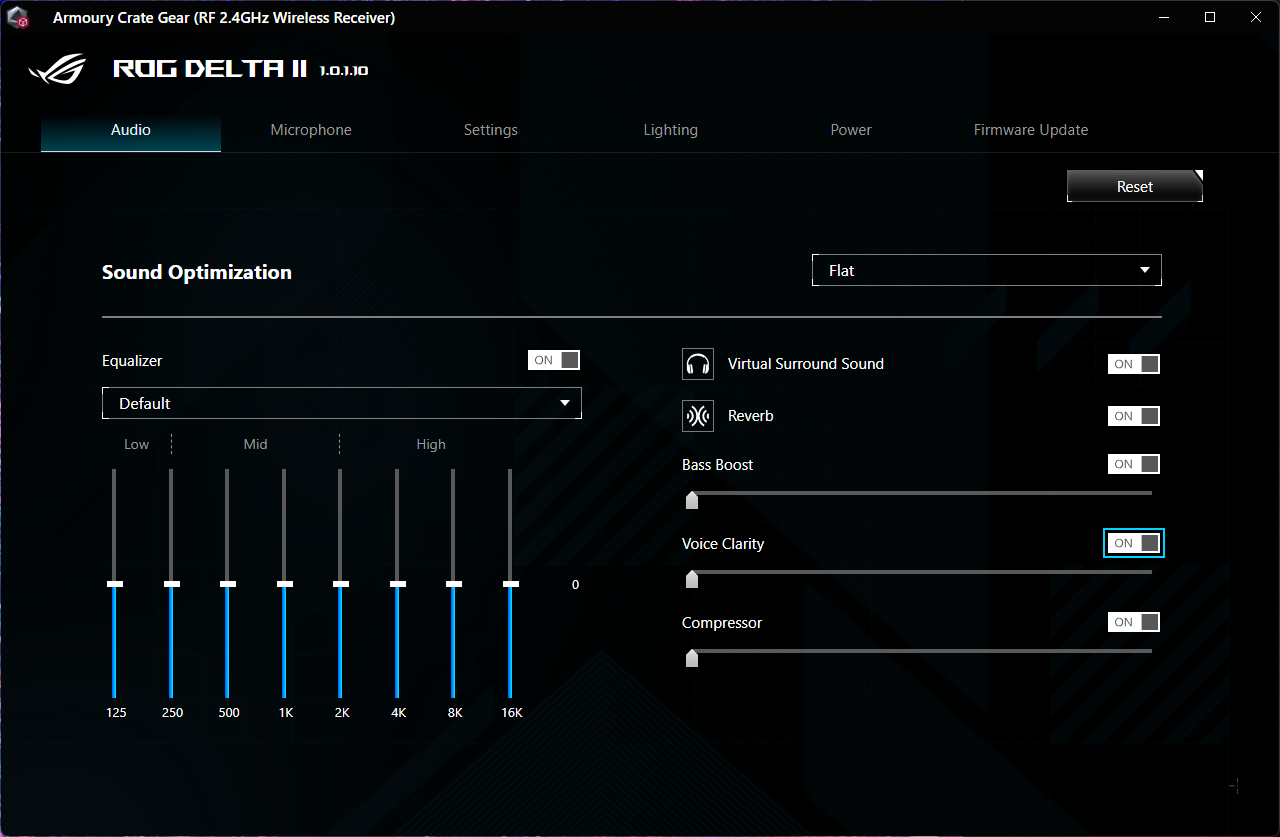View the Firmware Update tab
This screenshot has width=1280, height=837.
pyautogui.click(x=1031, y=130)
